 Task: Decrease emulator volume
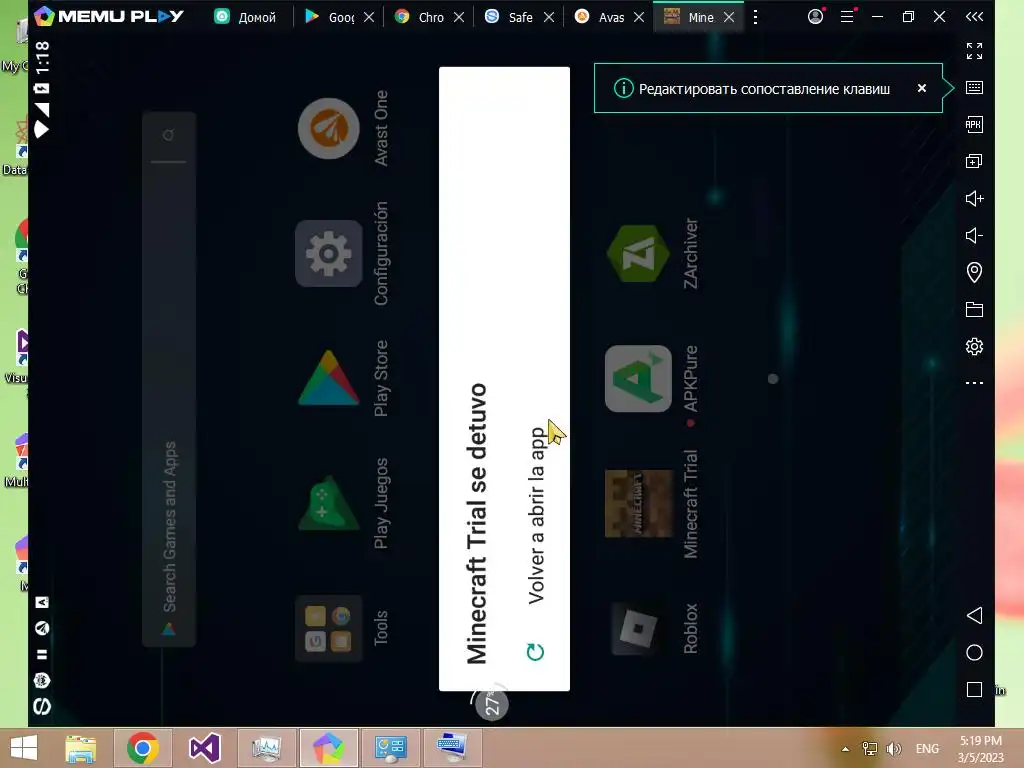974,235
